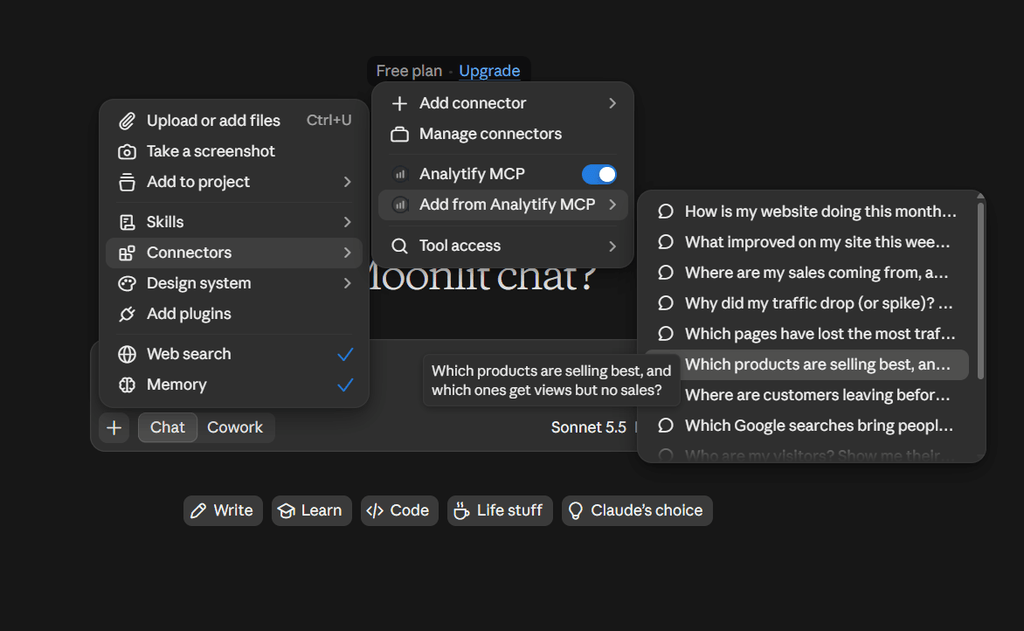Viewport: 1024px width, 631px height.
Task: Select Add plugins menu entry
Action: [234, 314]
